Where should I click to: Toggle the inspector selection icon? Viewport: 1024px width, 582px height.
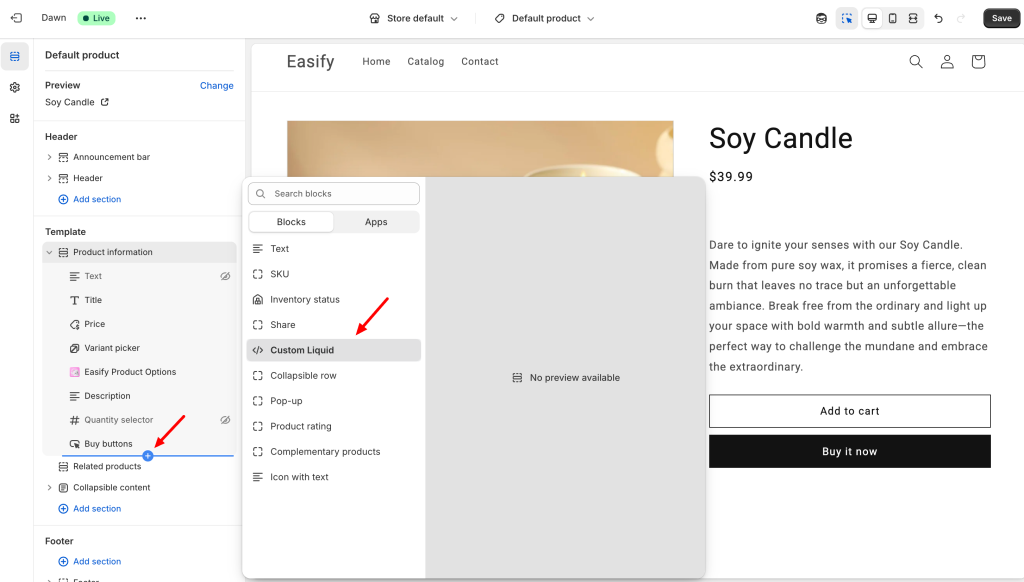click(847, 18)
